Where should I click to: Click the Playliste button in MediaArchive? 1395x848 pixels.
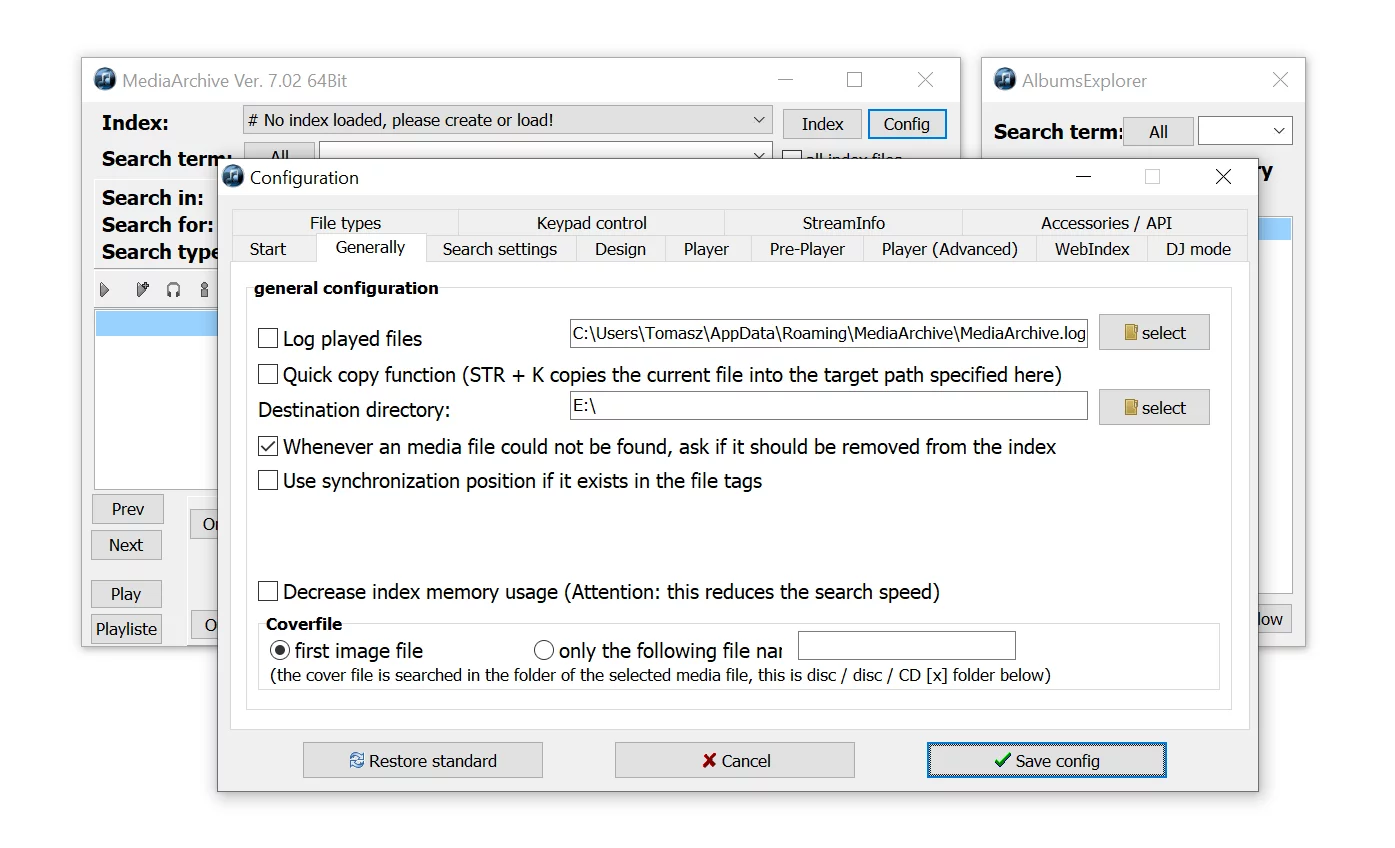(x=126, y=629)
